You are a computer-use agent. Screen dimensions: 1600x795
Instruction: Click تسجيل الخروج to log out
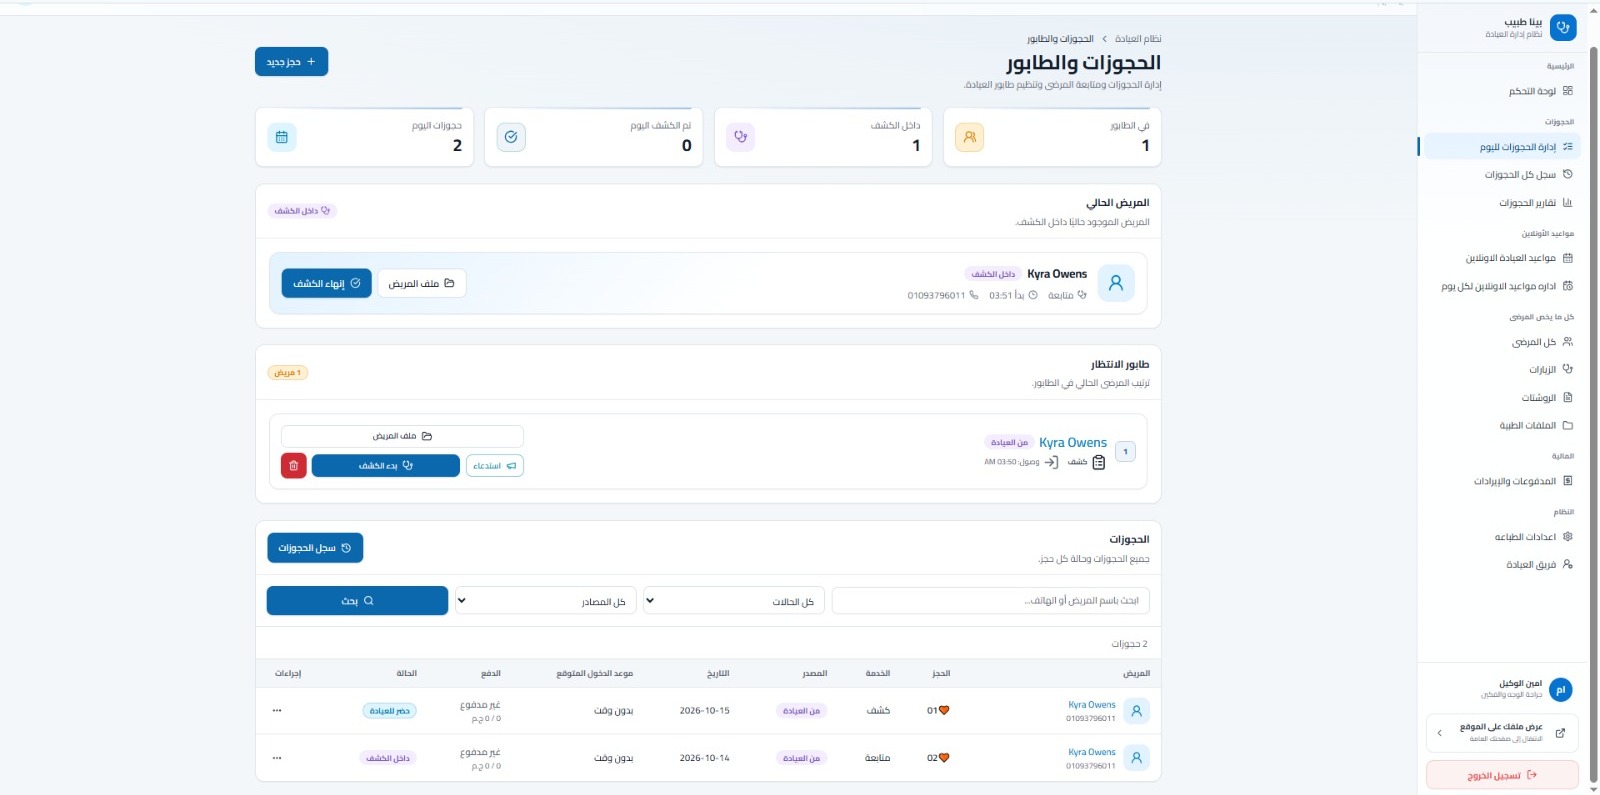coord(1502,775)
